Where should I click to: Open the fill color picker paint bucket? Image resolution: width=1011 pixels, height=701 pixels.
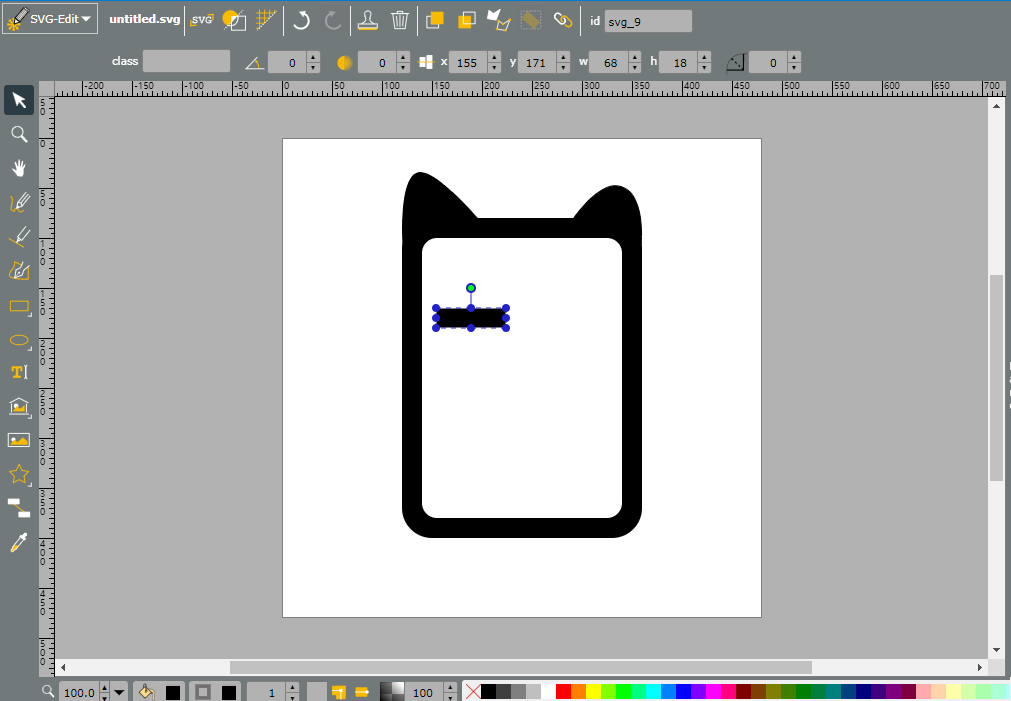(x=147, y=692)
